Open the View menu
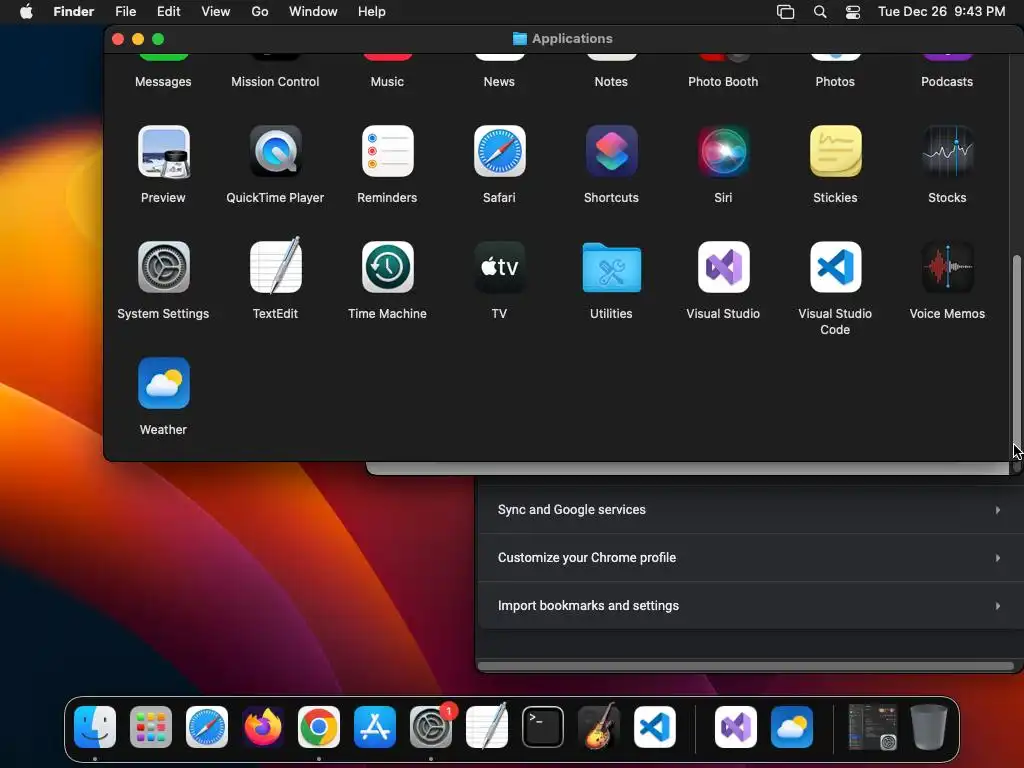The height and width of the screenshot is (768, 1024). [216, 12]
